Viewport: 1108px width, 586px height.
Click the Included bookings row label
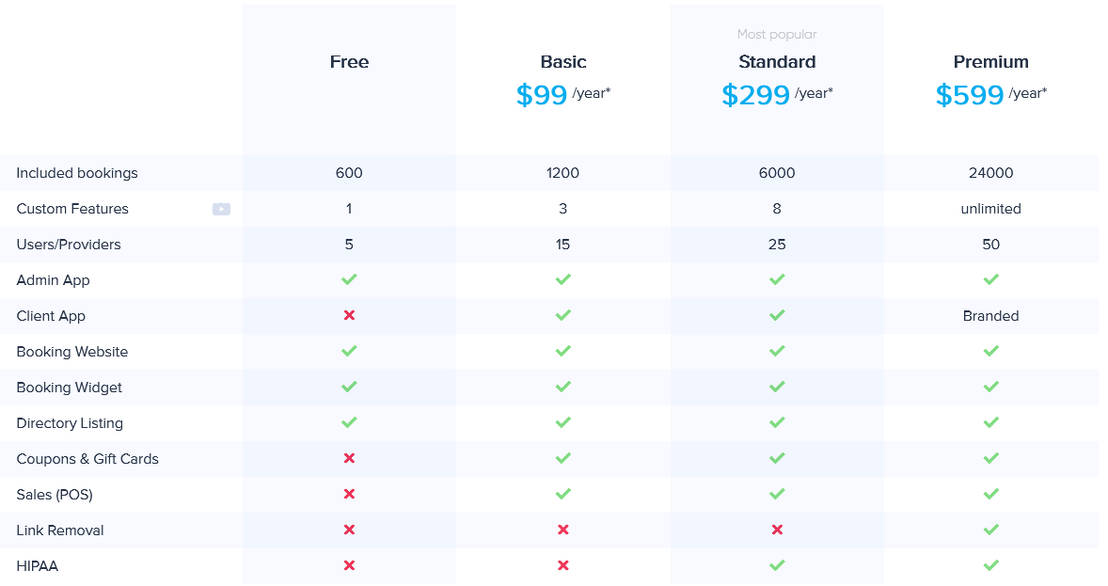[77, 173]
